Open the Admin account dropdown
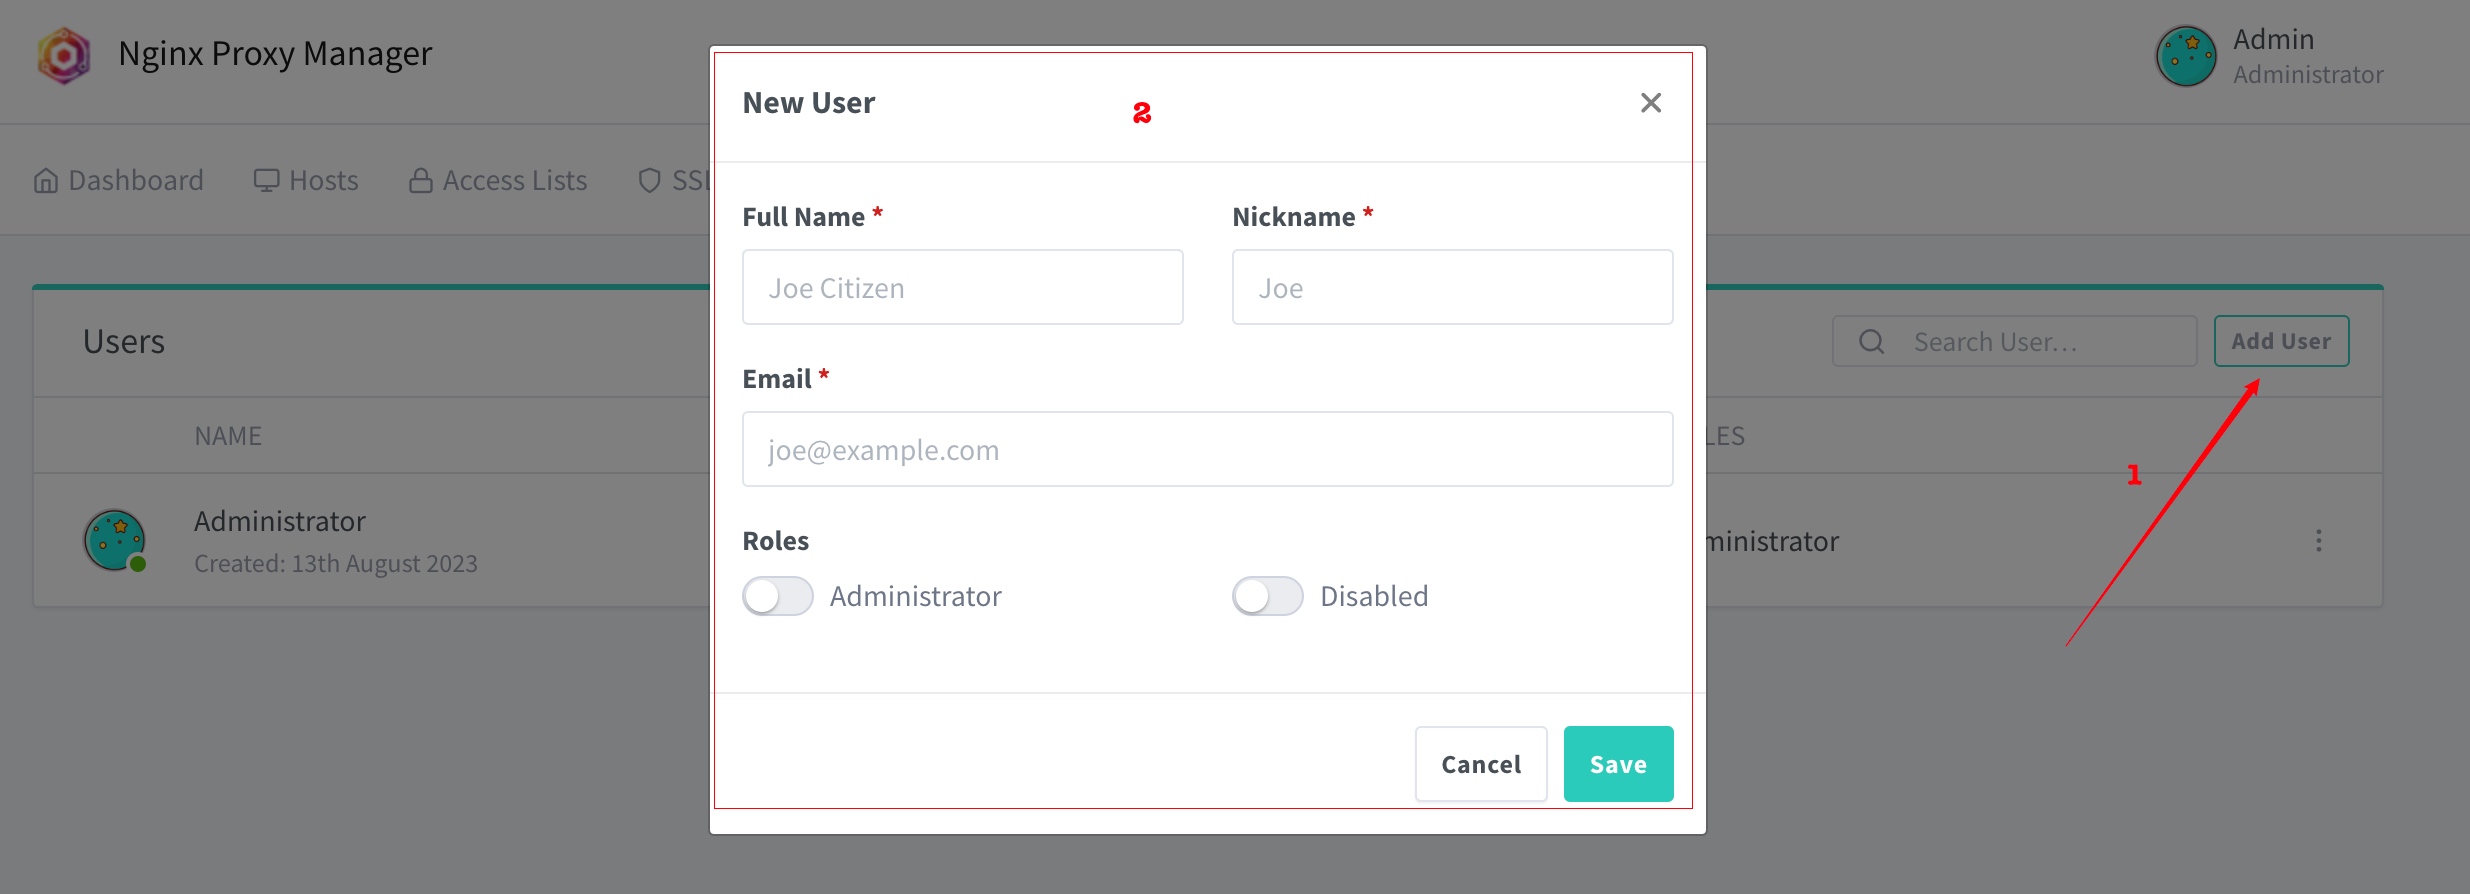 [x=2270, y=56]
